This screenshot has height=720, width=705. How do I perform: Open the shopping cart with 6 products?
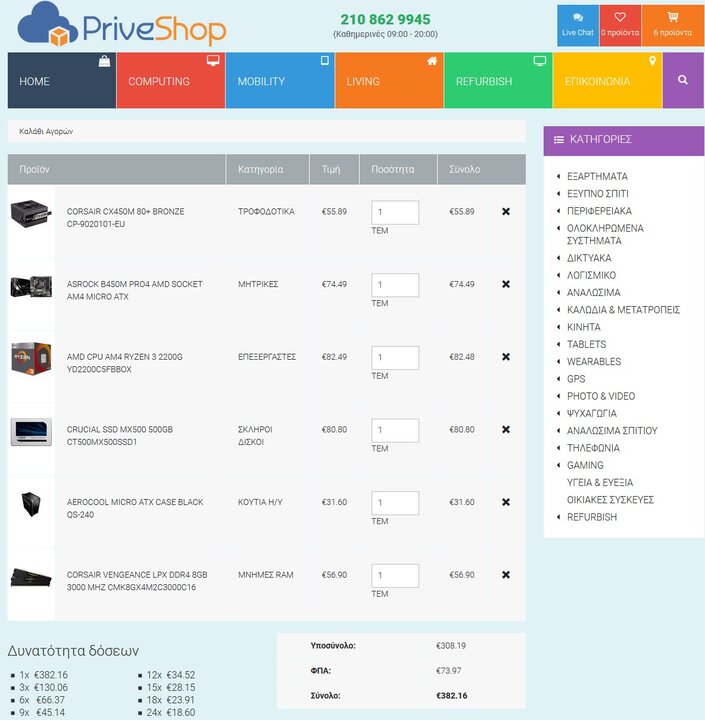pyautogui.click(x=672, y=25)
